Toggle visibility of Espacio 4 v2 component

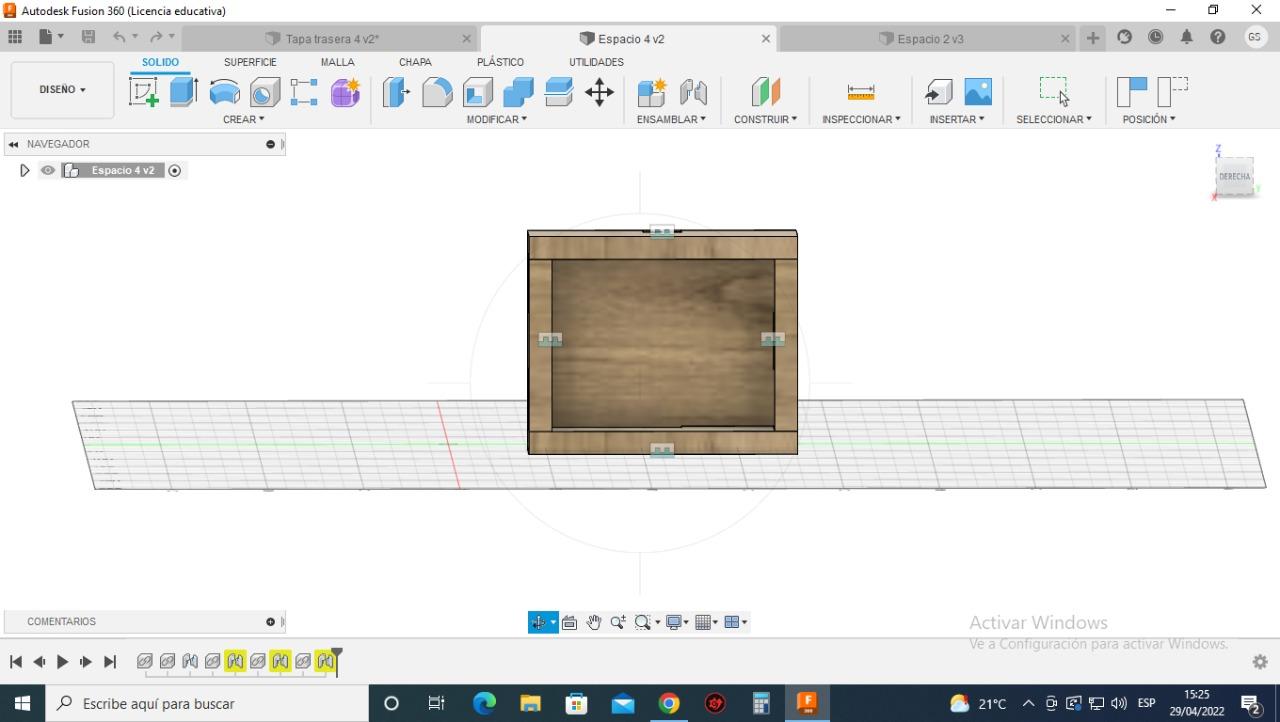point(48,171)
